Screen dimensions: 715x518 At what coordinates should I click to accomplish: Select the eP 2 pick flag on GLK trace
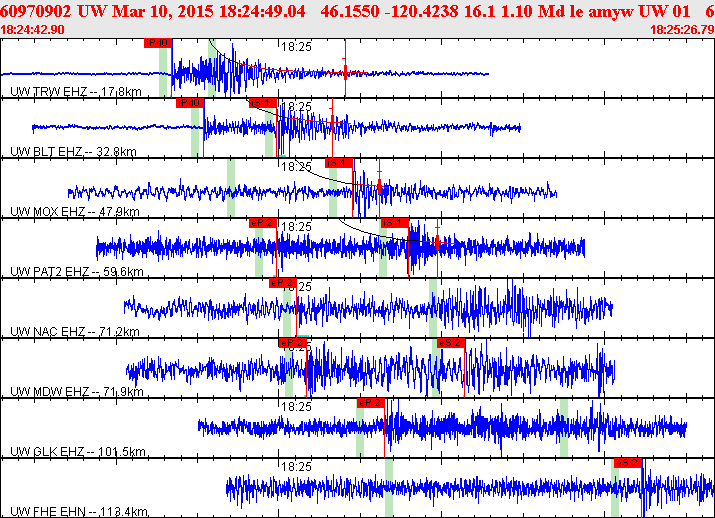click(371, 403)
